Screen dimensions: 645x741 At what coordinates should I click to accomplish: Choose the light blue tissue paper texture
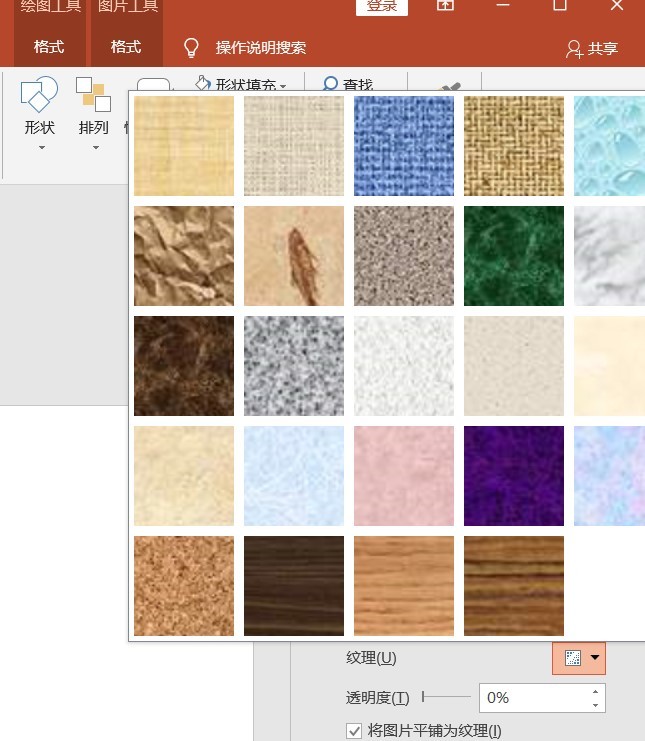294,476
